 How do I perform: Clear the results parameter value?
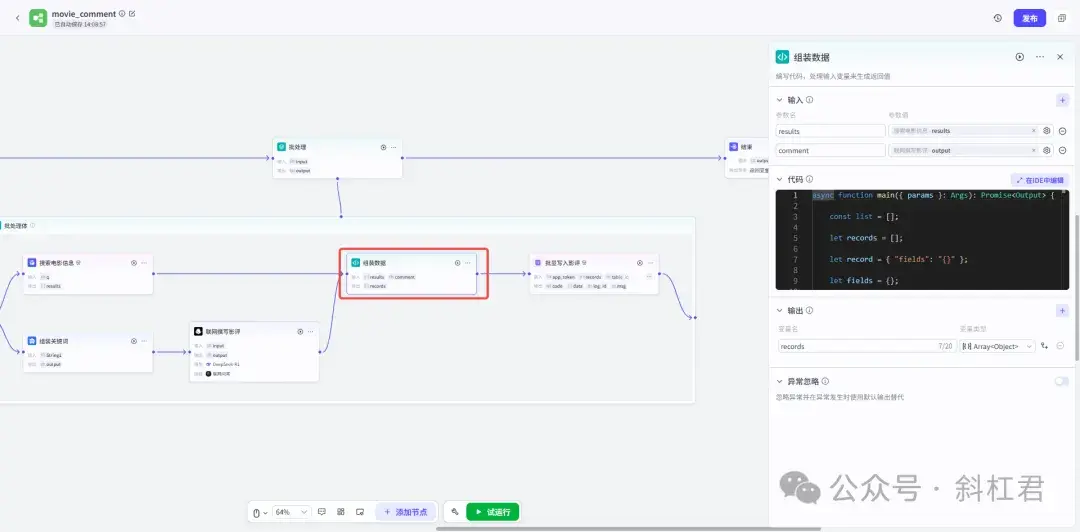pyautogui.click(x=1033, y=130)
